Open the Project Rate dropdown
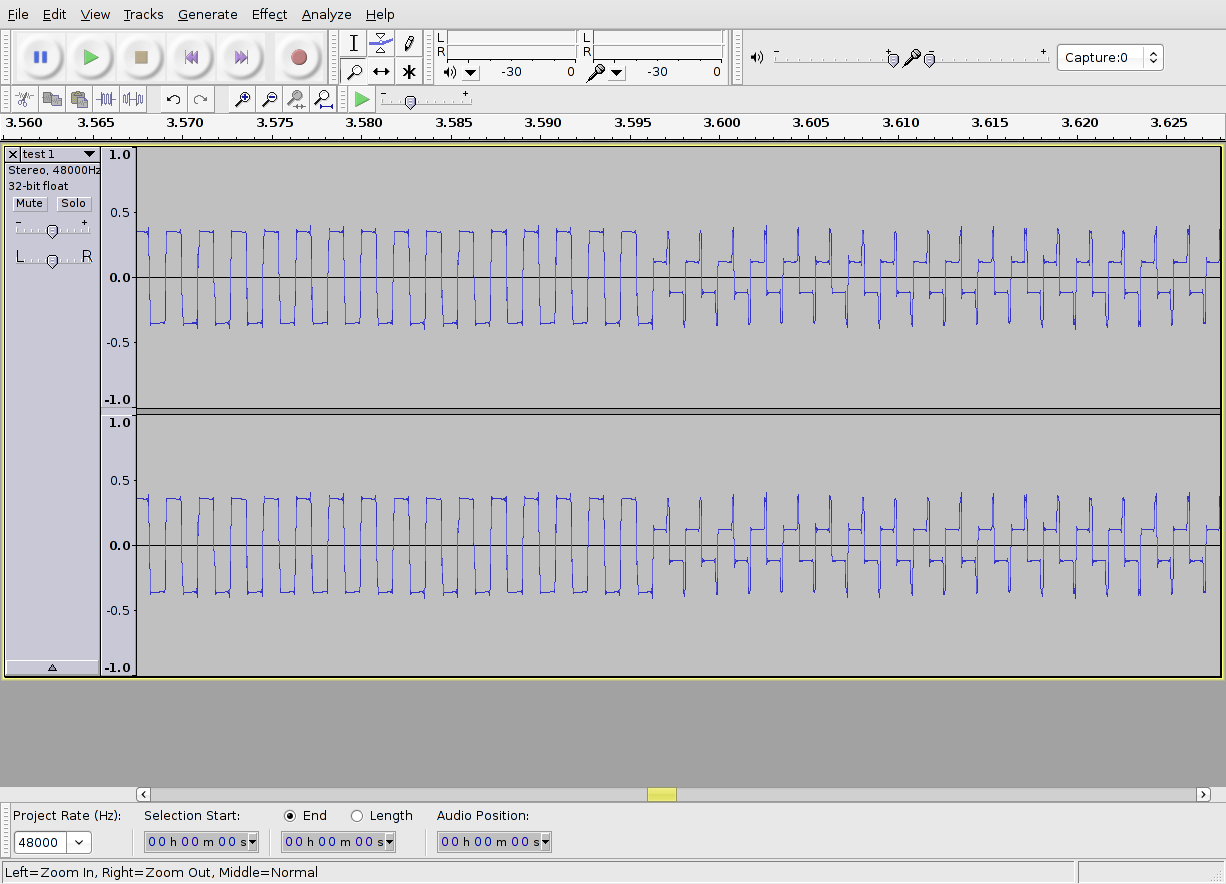 tap(79, 843)
